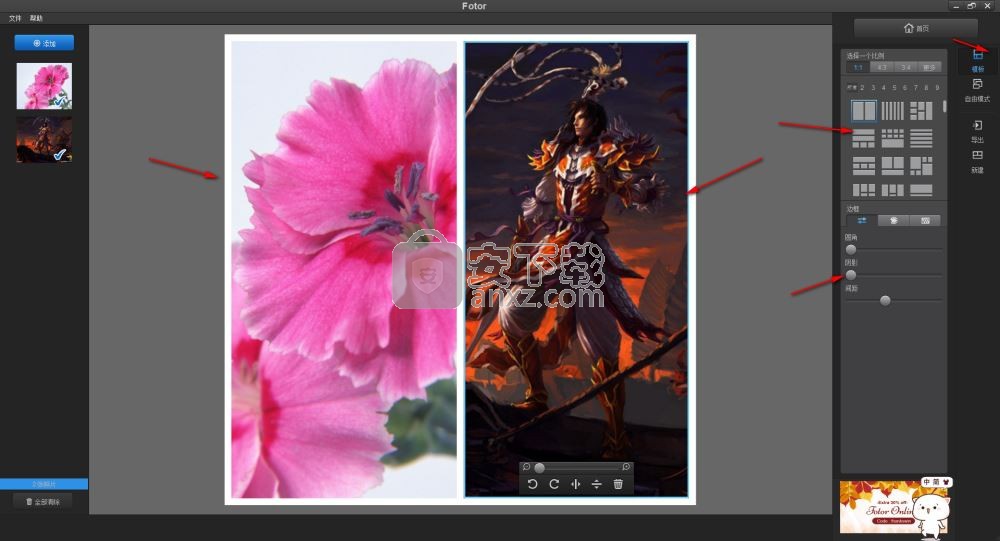The width and height of the screenshot is (1000, 541).
Task: Adjust the photo zoom slider handle
Action: 540,468
